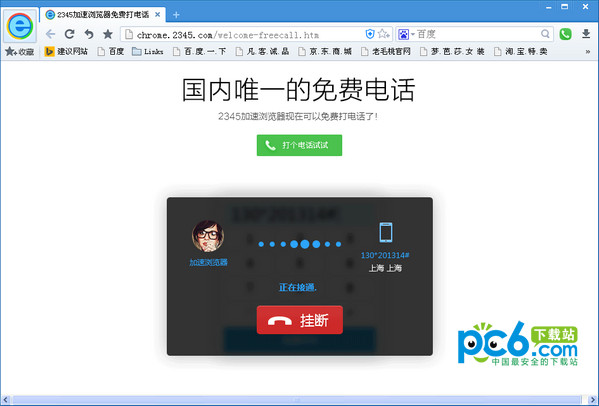This screenshot has width=599, height=406.
Task: Open the Links bookmark folder
Action: click(148, 52)
